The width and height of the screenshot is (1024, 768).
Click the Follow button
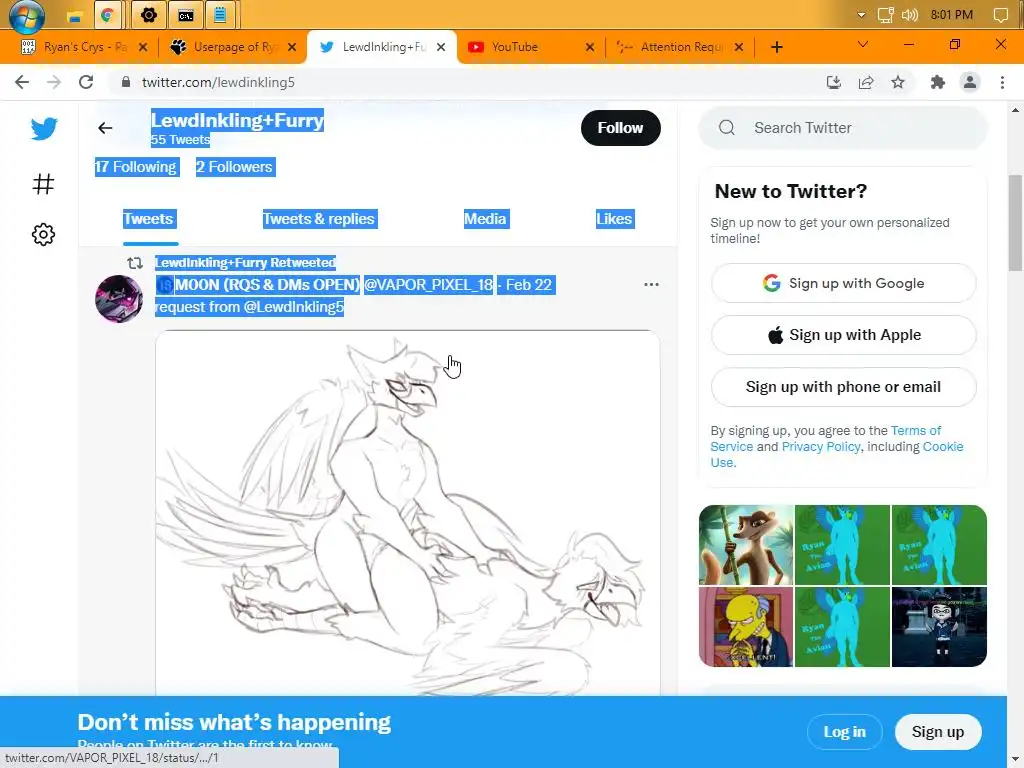620,128
